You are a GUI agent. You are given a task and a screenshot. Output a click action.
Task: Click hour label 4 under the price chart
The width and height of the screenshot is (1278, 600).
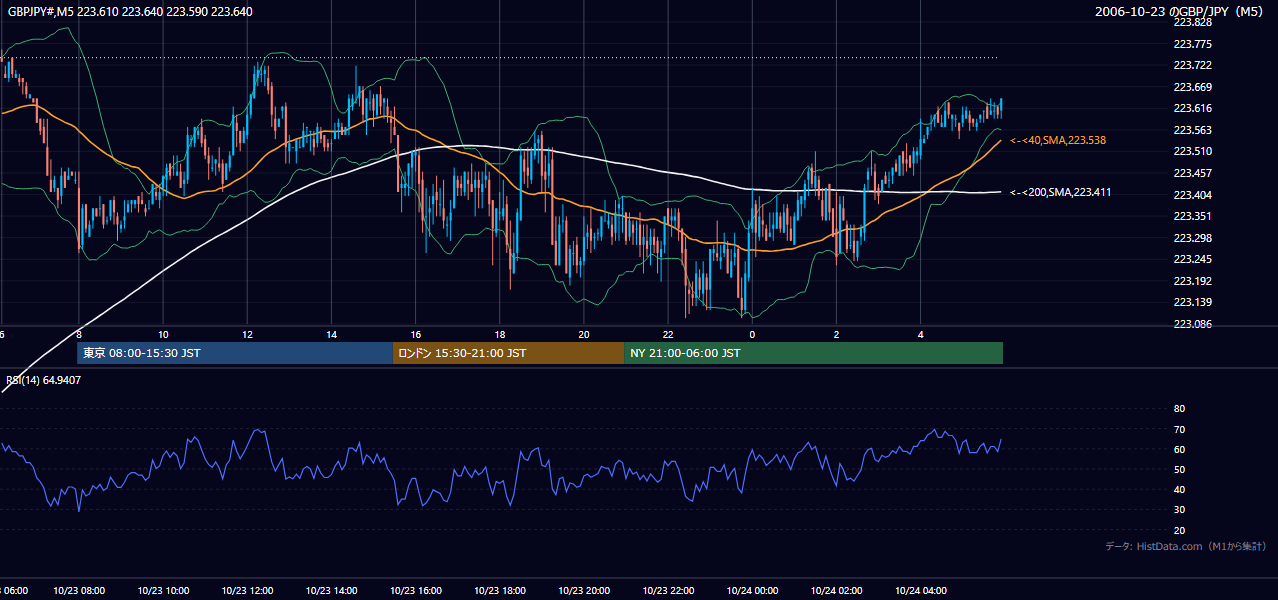coord(920,335)
